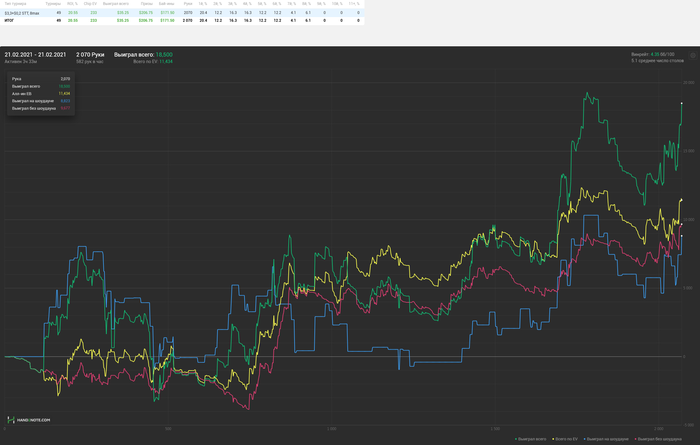This screenshot has height=445, width=700.
Task: Click the '582 рук в час' label
Action: point(90,62)
